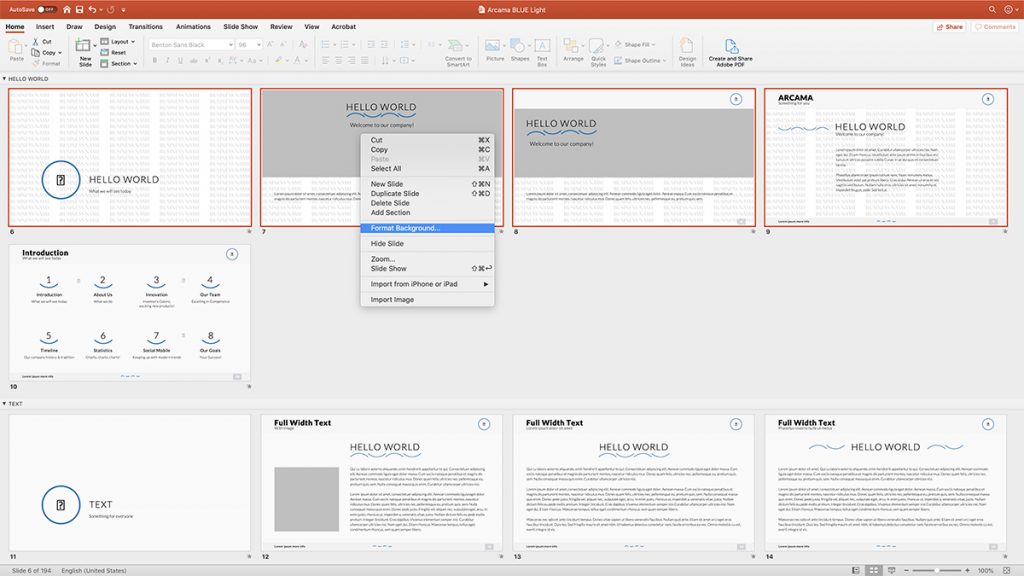Image resolution: width=1024 pixels, height=576 pixels.
Task: Click the Comments button
Action: tap(995, 27)
